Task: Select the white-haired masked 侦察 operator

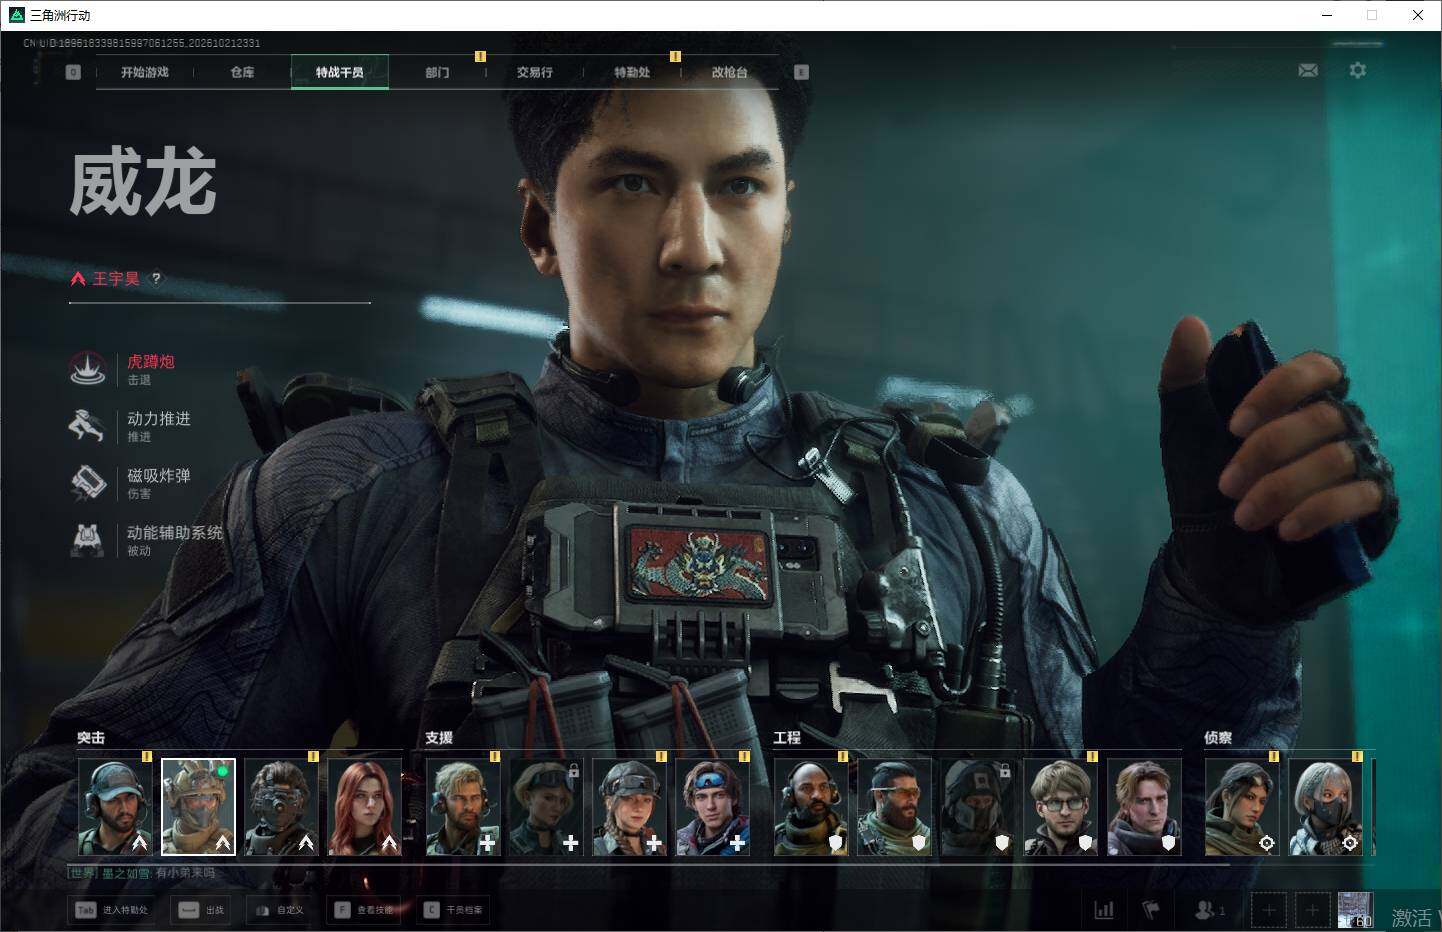Action: pyautogui.click(x=1325, y=807)
